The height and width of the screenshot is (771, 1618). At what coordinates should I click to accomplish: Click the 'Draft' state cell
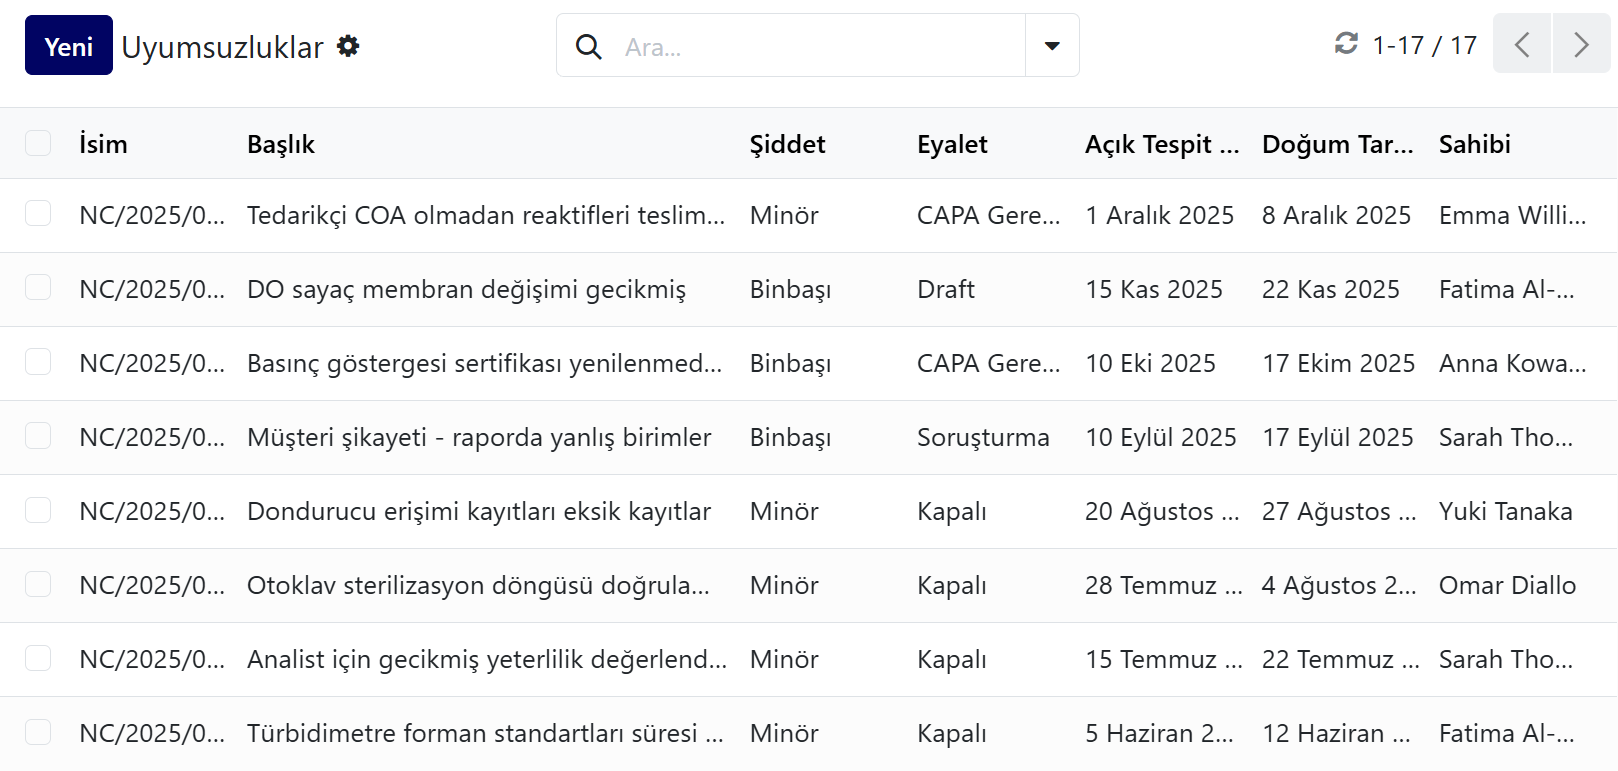click(x=945, y=289)
